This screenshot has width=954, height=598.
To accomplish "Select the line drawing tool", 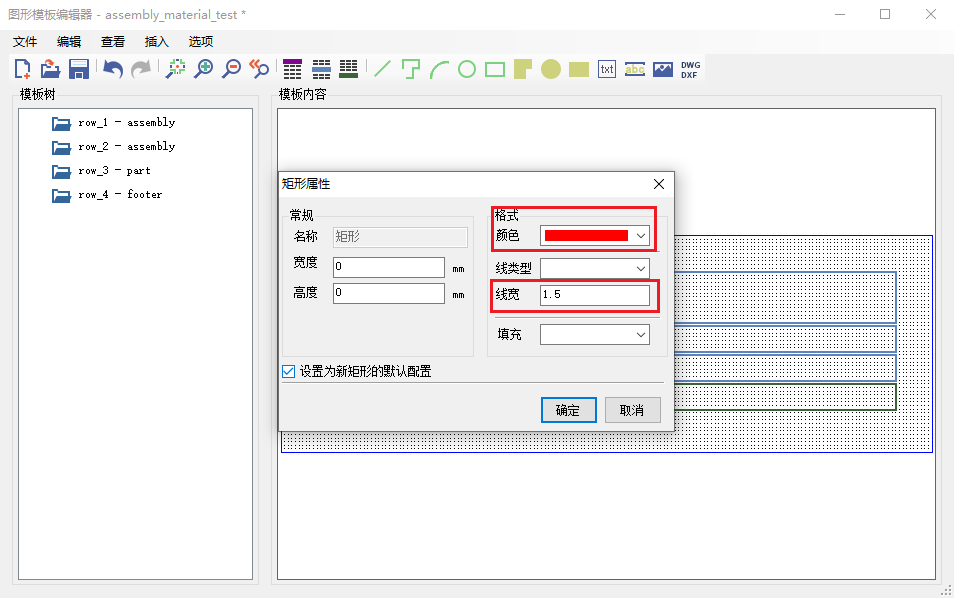I will point(382,69).
